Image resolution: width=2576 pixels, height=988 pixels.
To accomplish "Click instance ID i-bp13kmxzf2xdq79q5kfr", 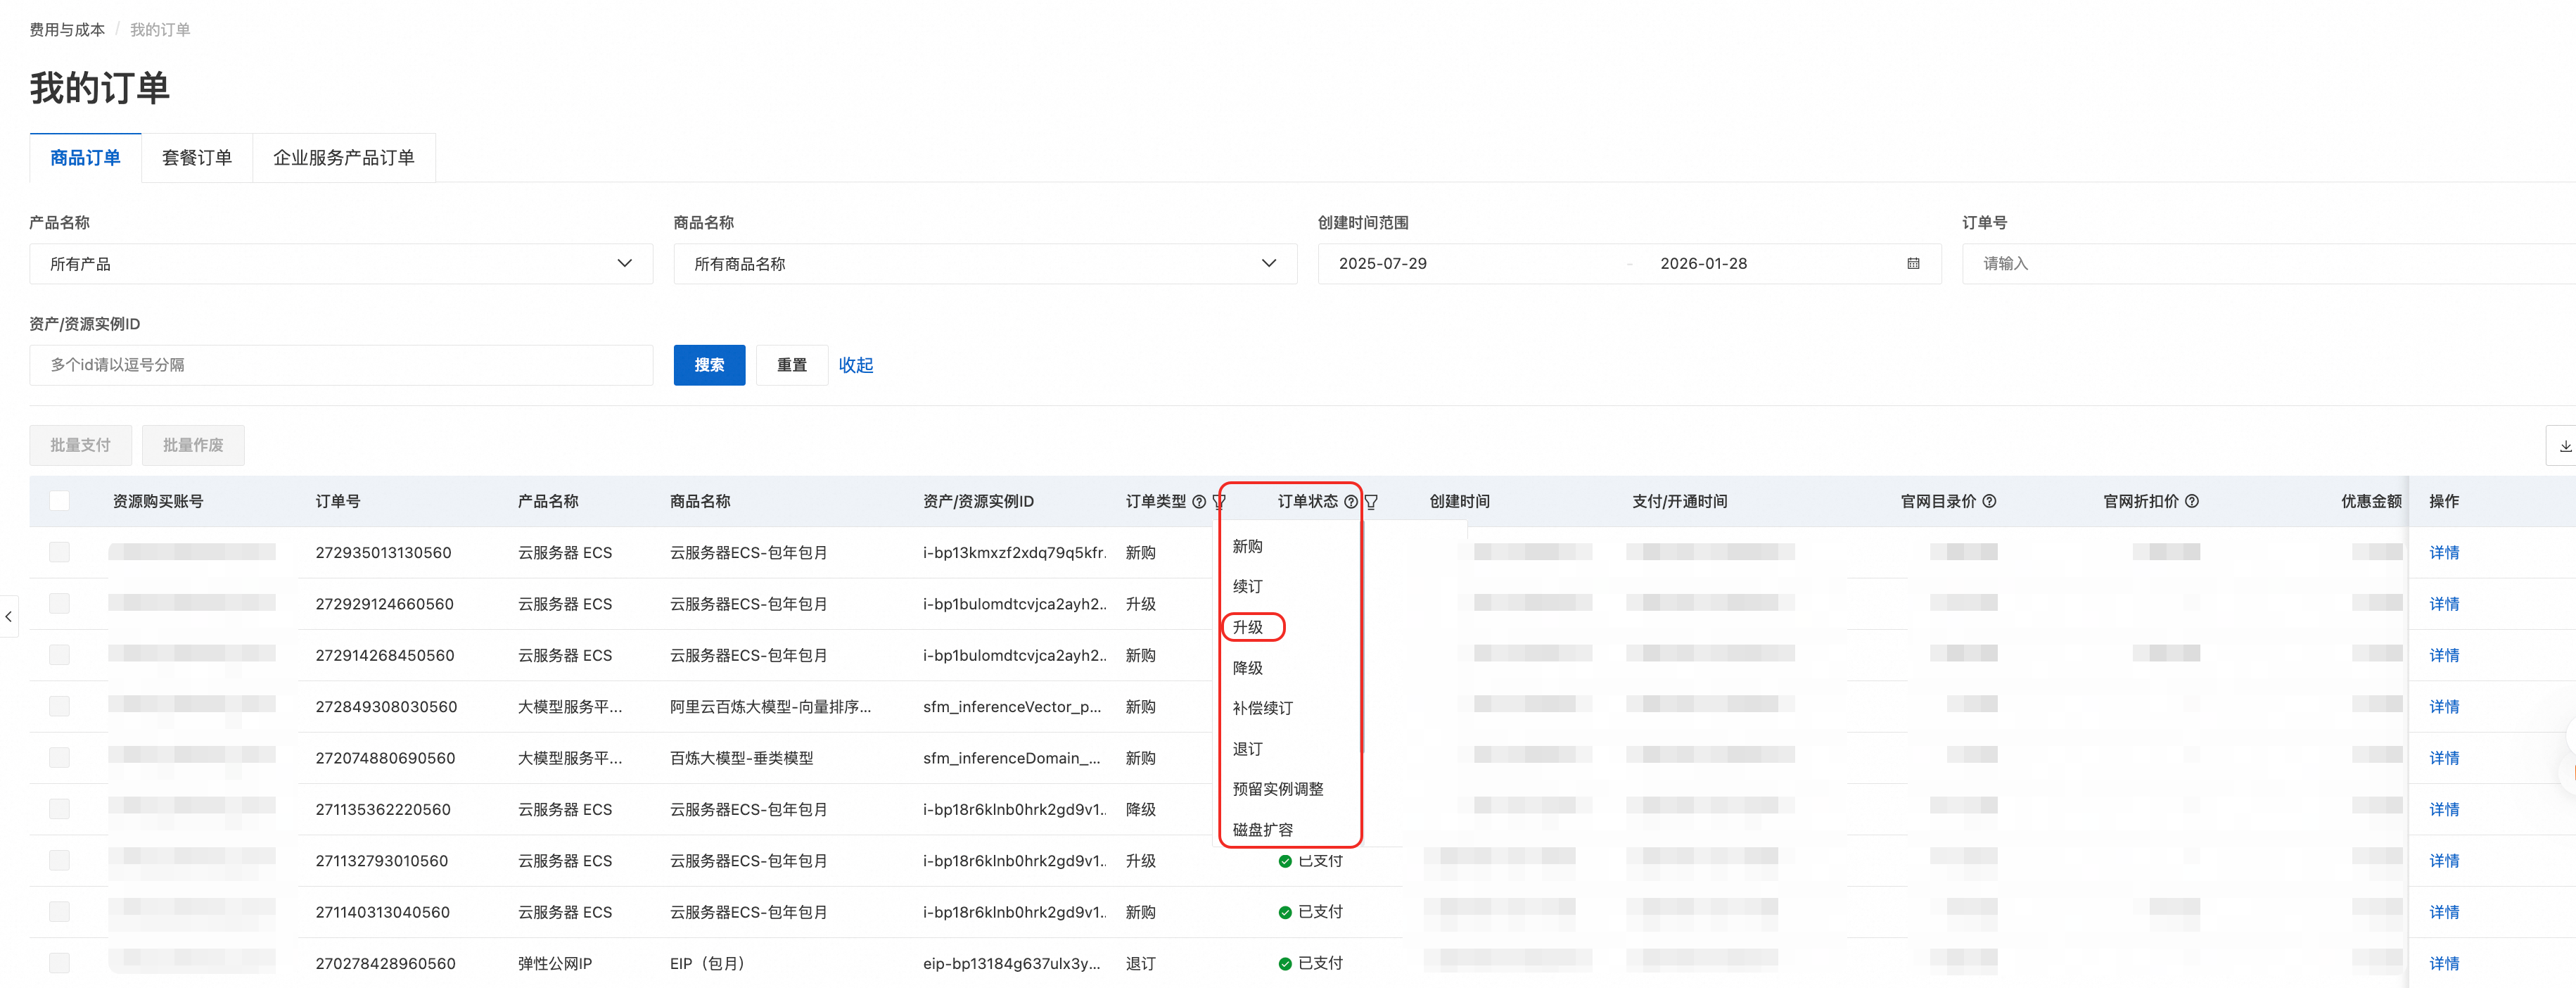I will click(x=1014, y=553).
